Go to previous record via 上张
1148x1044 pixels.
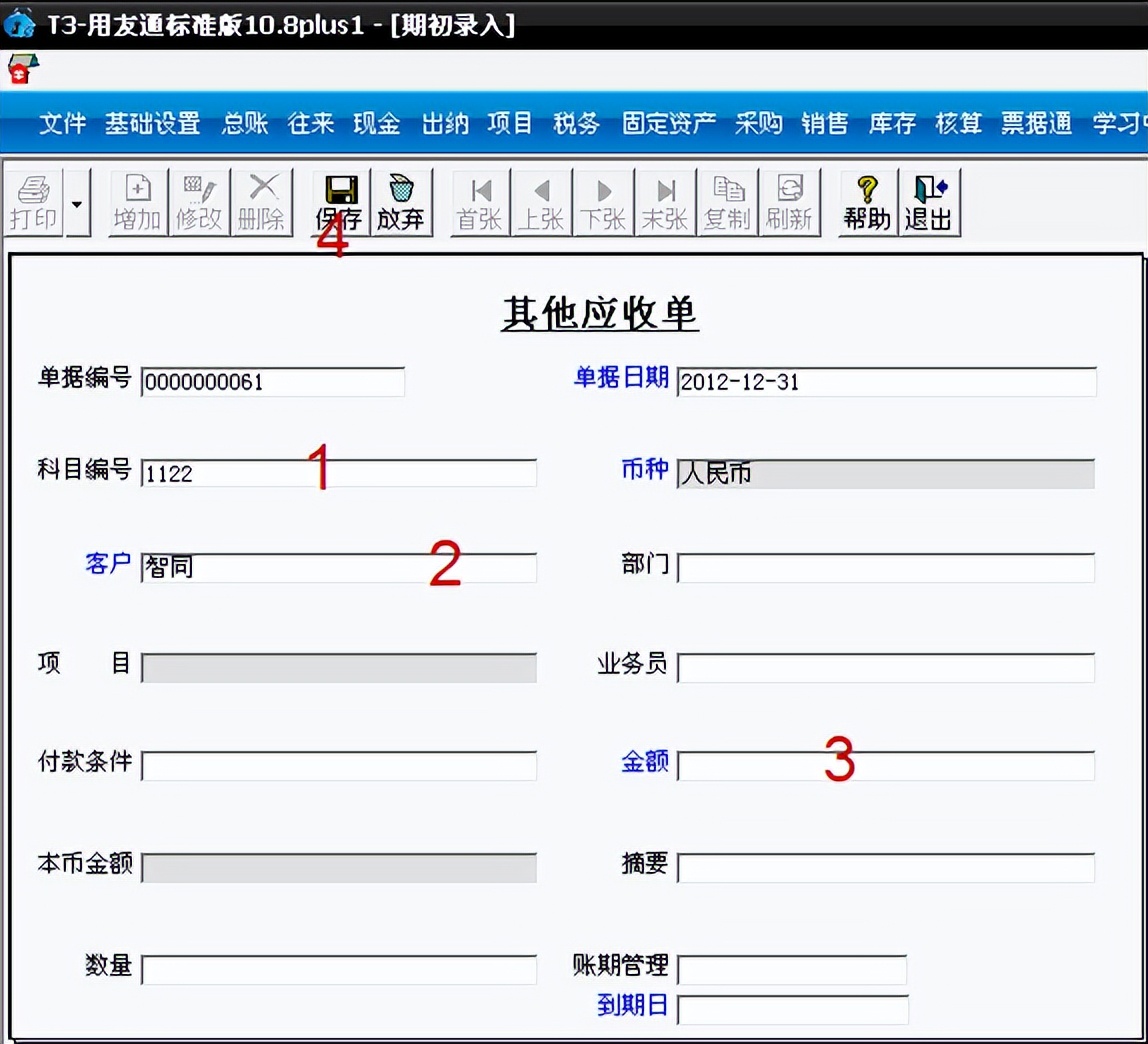(541, 200)
